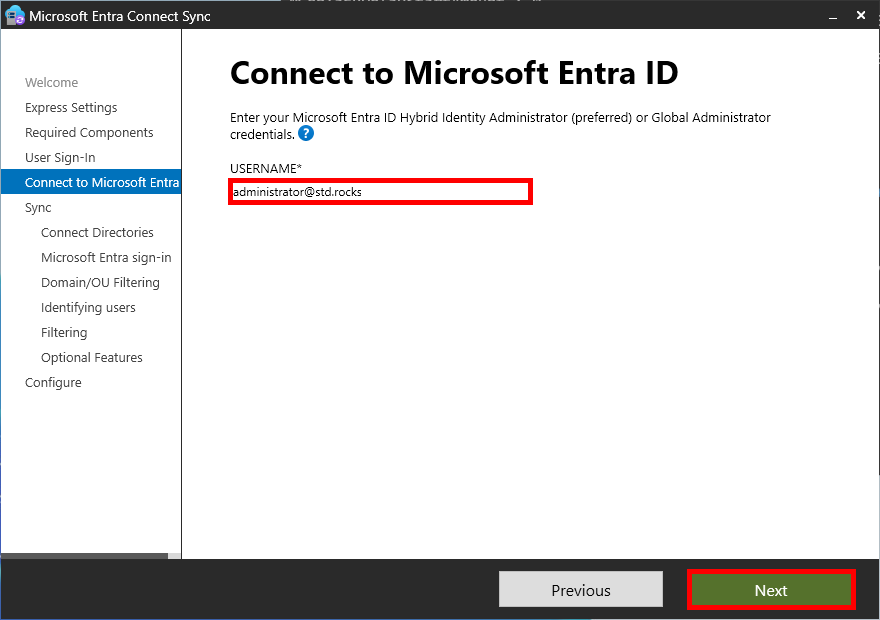Open the Identifying users step
This screenshot has height=620, width=880.
pyautogui.click(x=88, y=307)
